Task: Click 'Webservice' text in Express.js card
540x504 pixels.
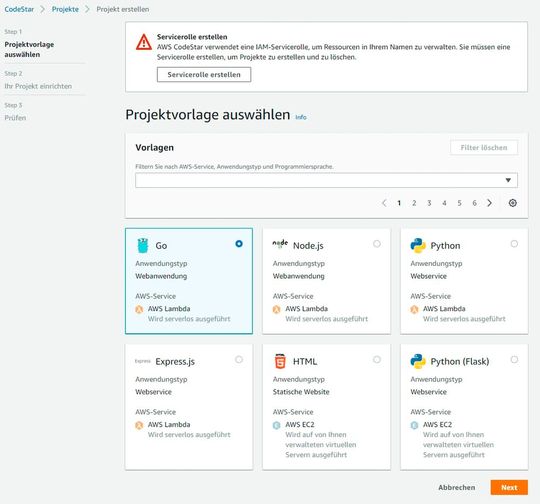Action: tap(153, 392)
